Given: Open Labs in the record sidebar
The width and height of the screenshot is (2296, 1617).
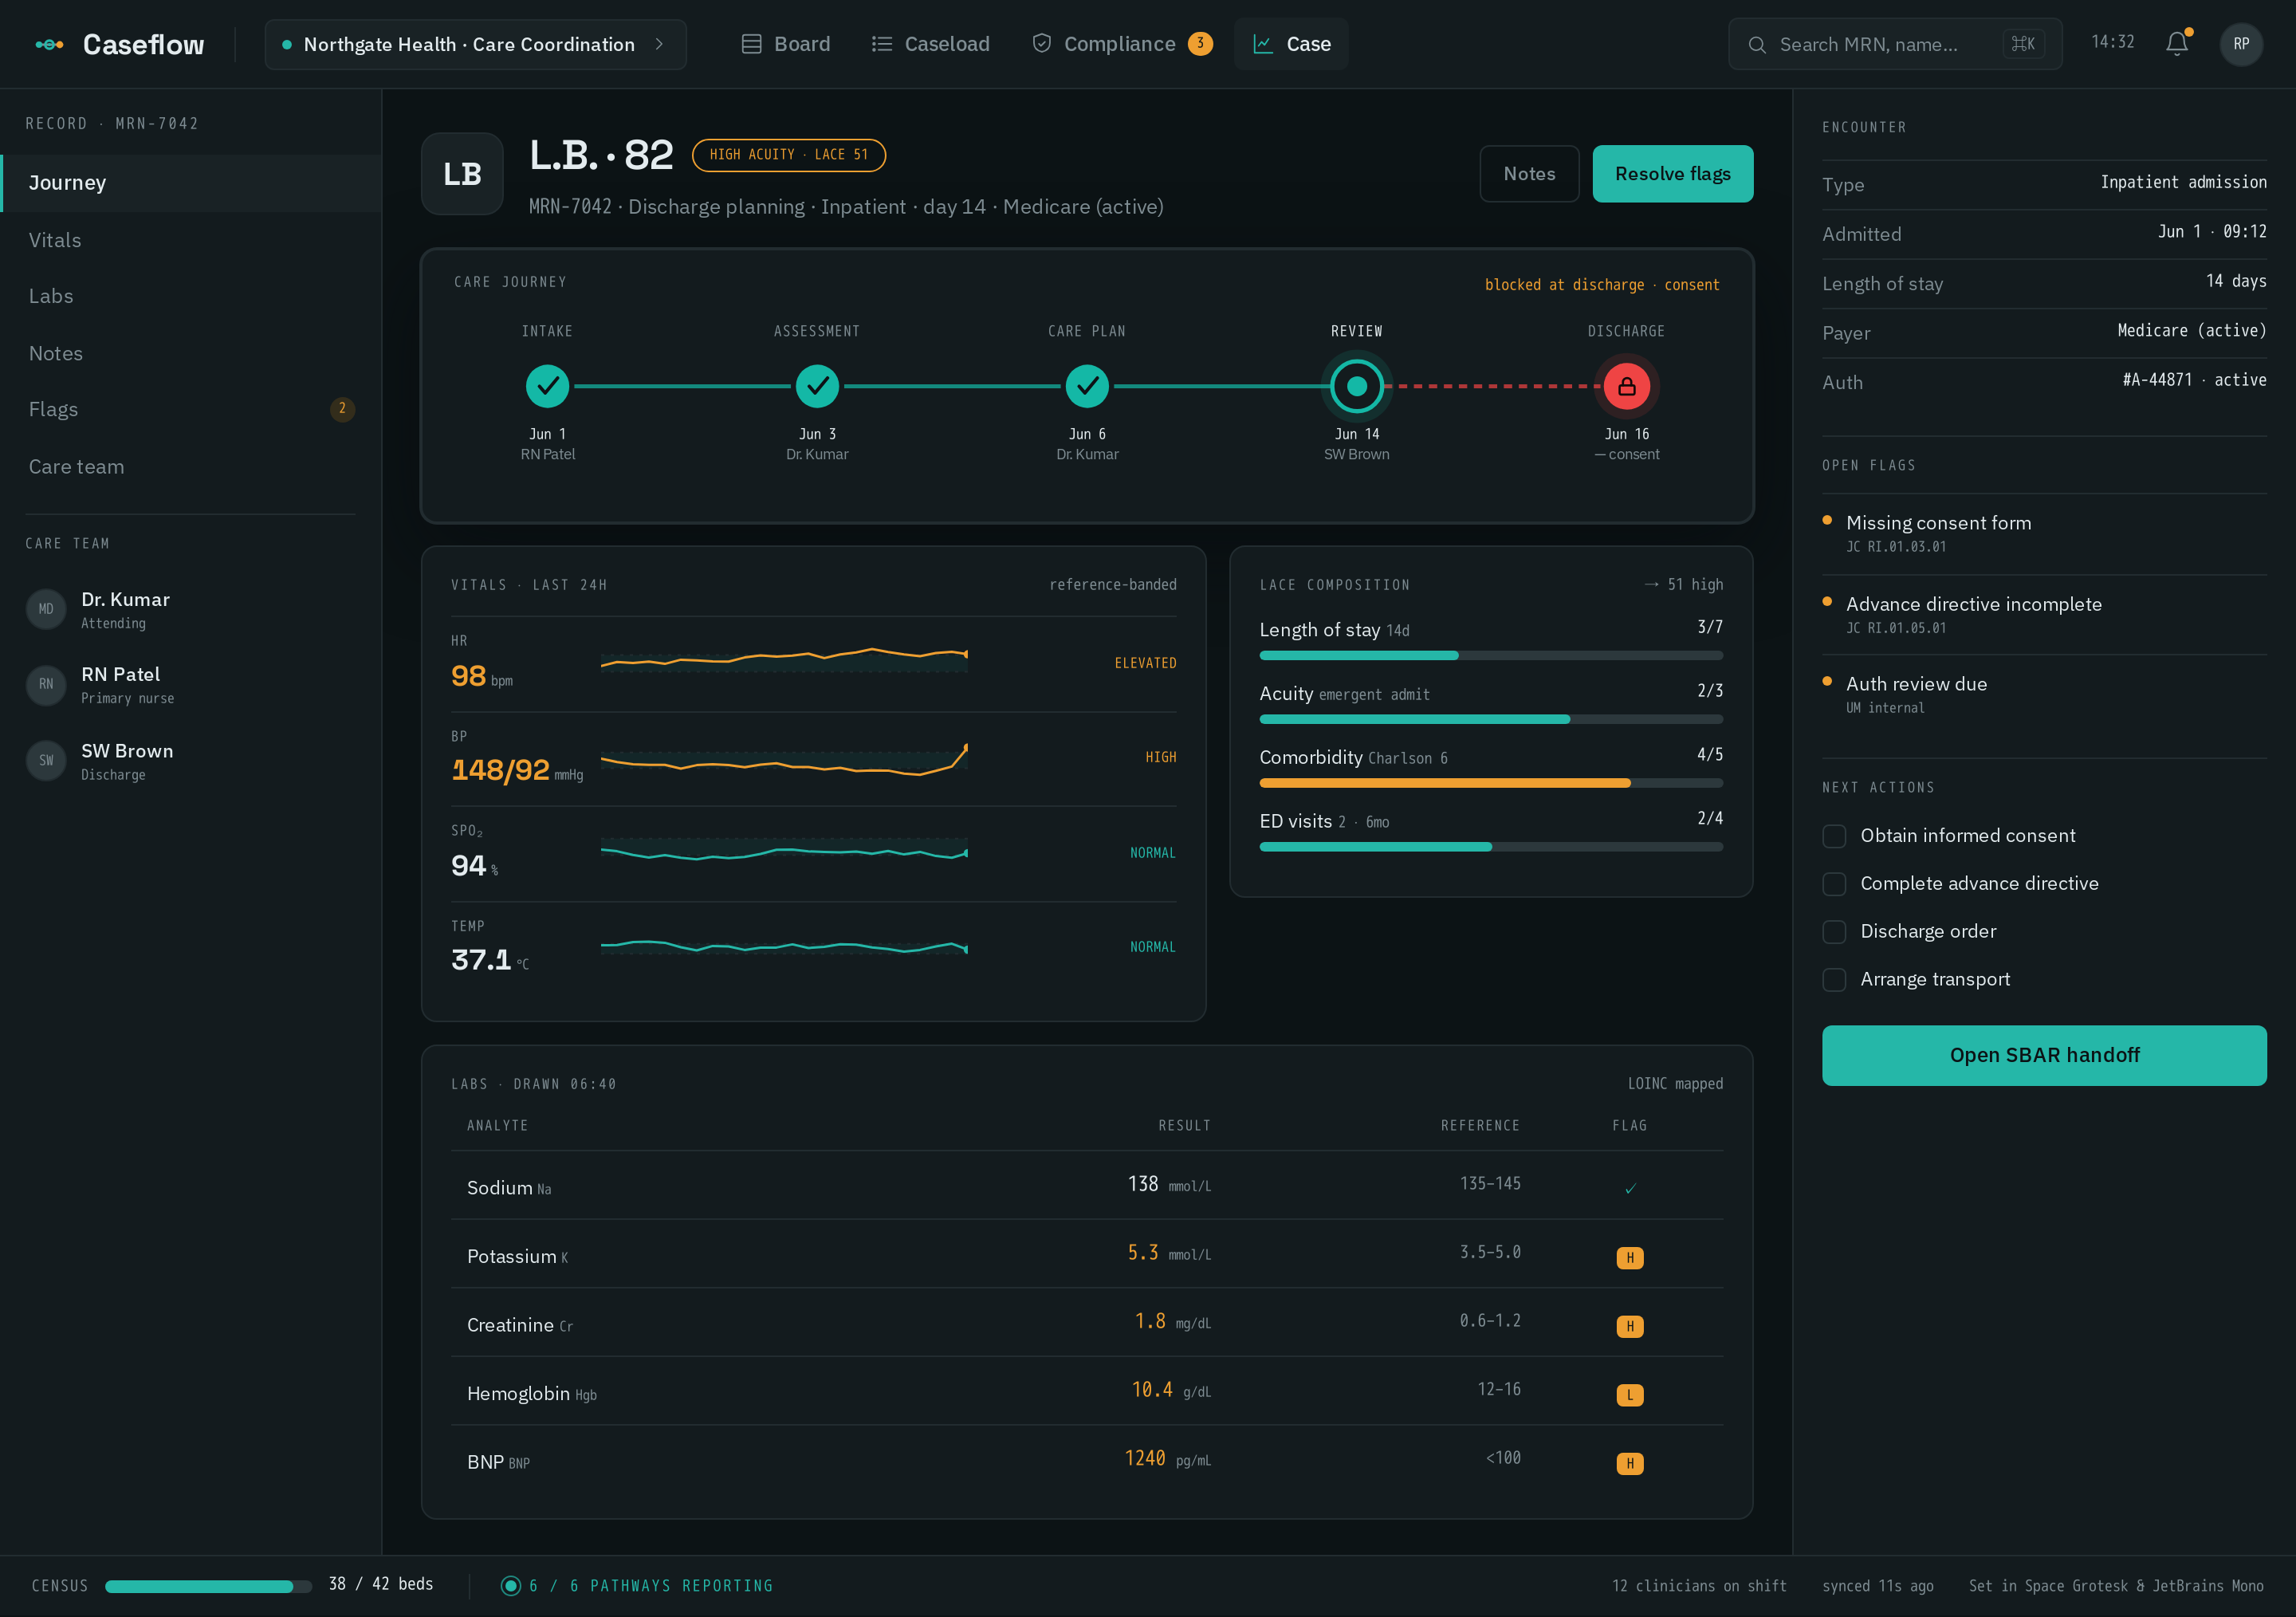Looking at the screenshot, I should (x=191, y=296).
